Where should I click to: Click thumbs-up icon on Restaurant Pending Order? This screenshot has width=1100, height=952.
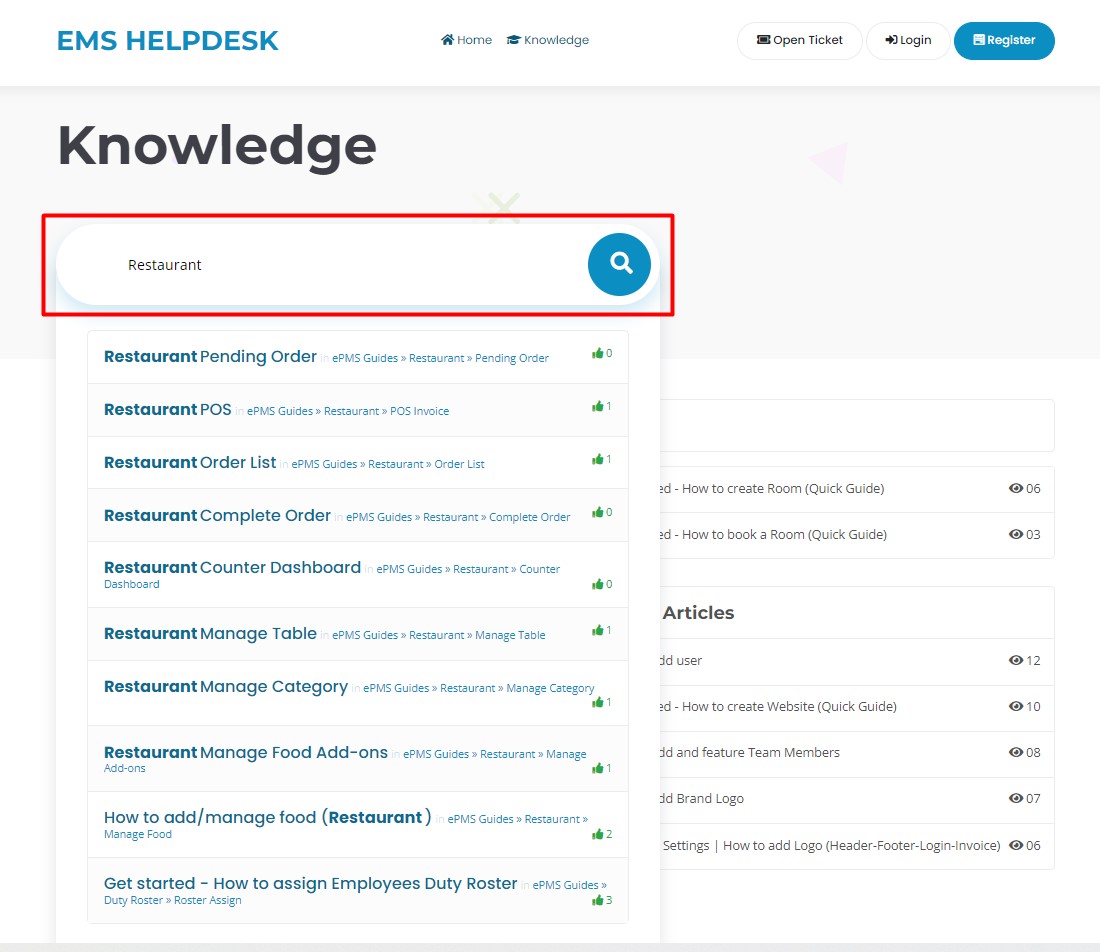pyautogui.click(x=597, y=353)
